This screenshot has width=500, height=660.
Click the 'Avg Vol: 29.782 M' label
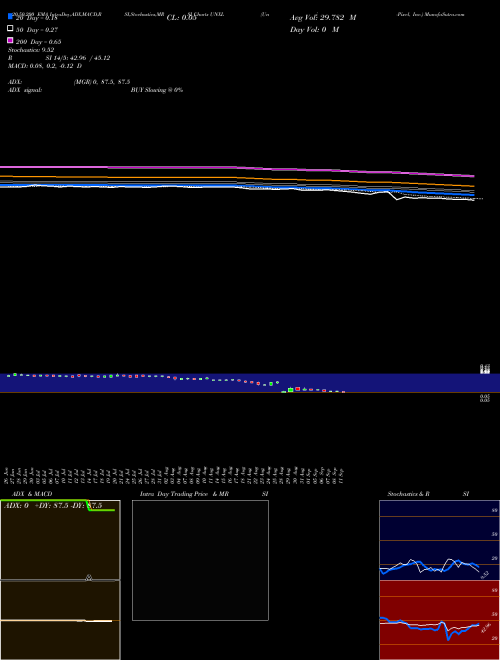click(323, 18)
